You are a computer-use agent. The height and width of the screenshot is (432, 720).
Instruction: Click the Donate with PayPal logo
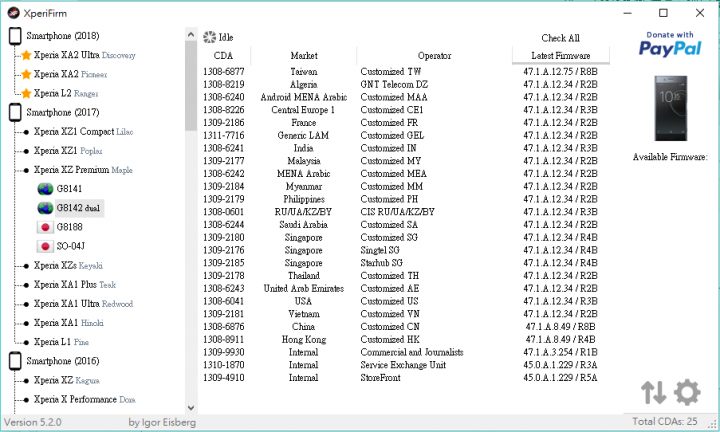click(x=670, y=44)
